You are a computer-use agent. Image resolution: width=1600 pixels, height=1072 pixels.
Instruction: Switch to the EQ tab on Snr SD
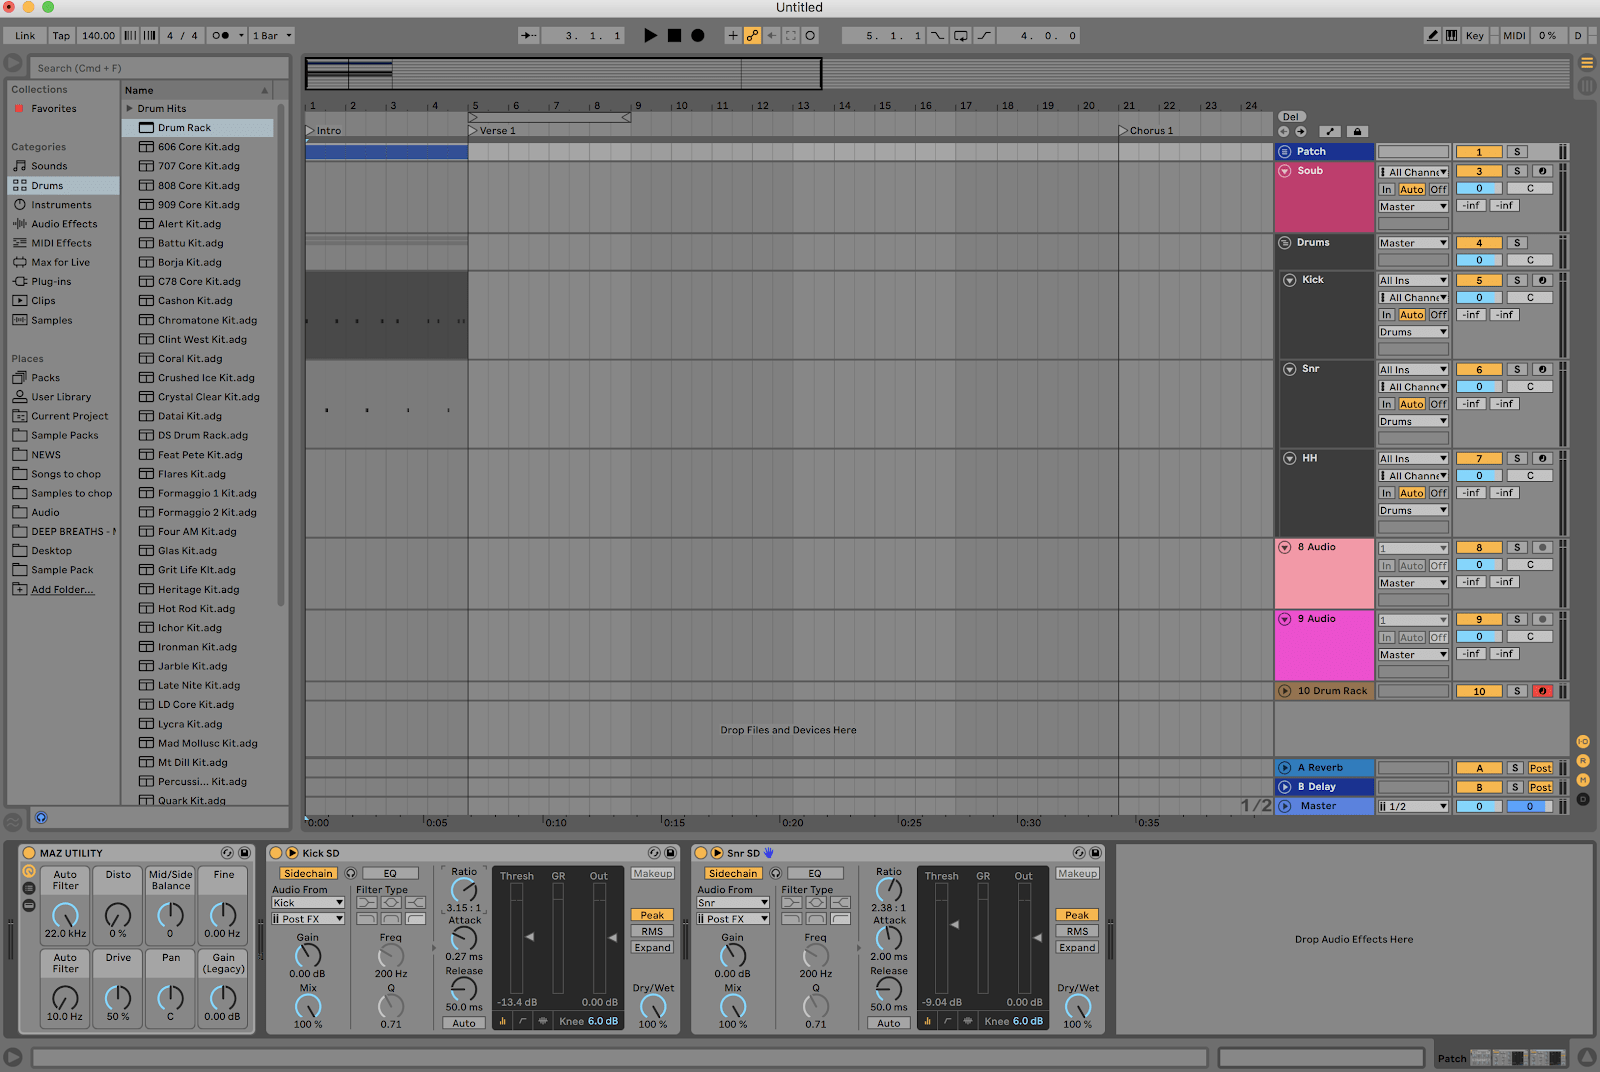(816, 872)
